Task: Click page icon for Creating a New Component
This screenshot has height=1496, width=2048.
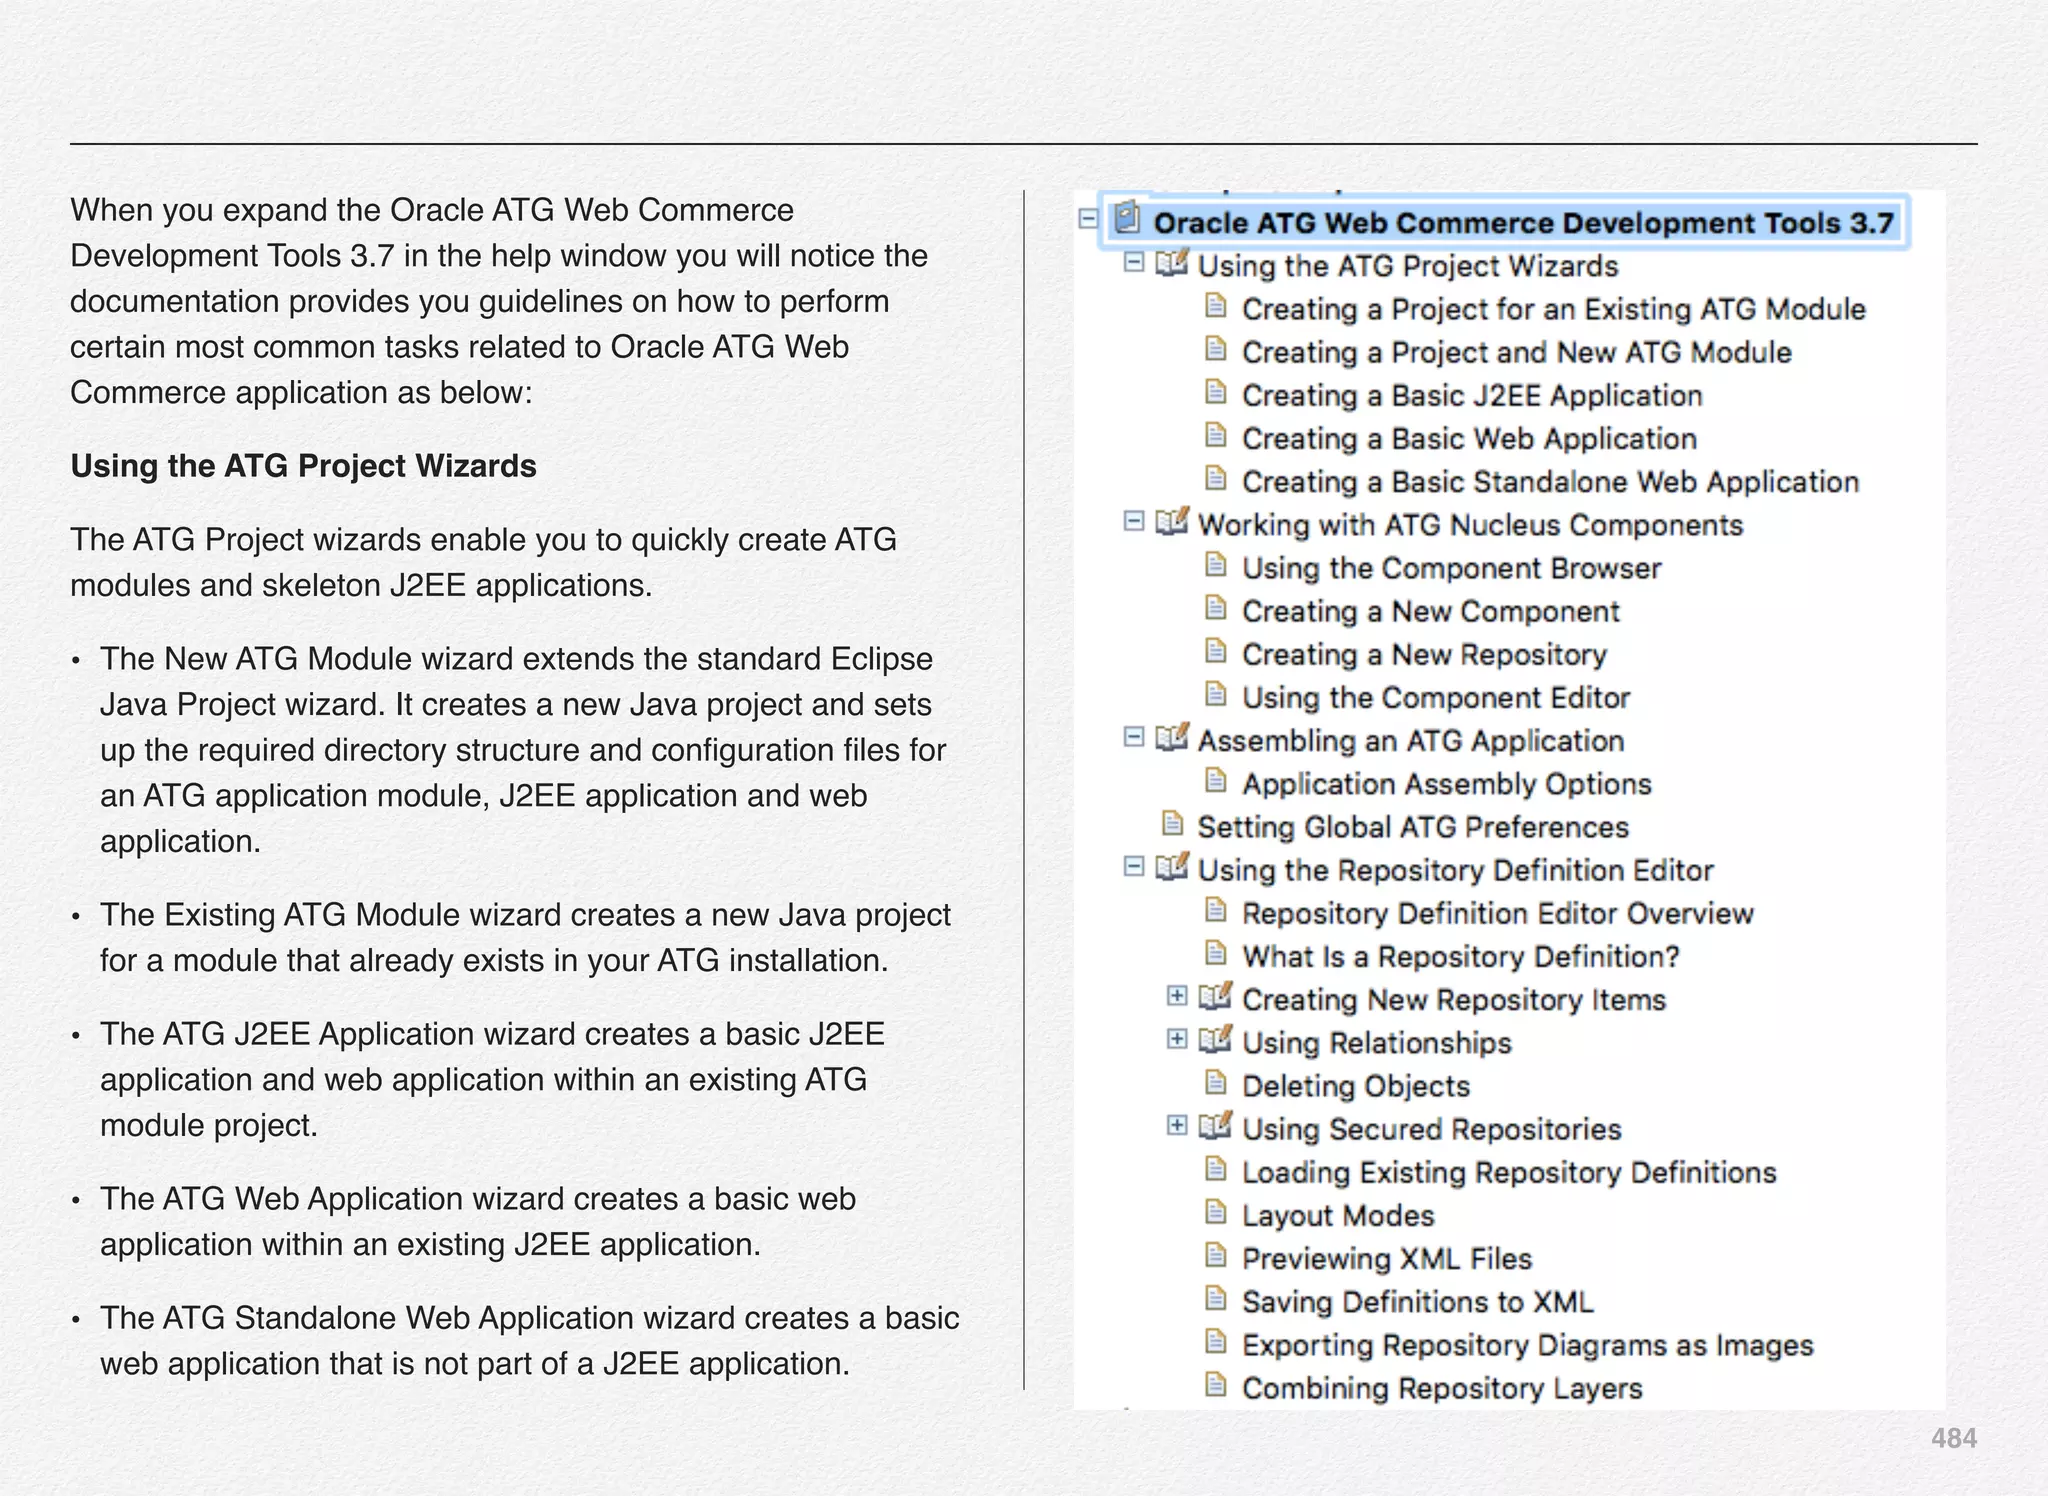Action: click(1216, 608)
